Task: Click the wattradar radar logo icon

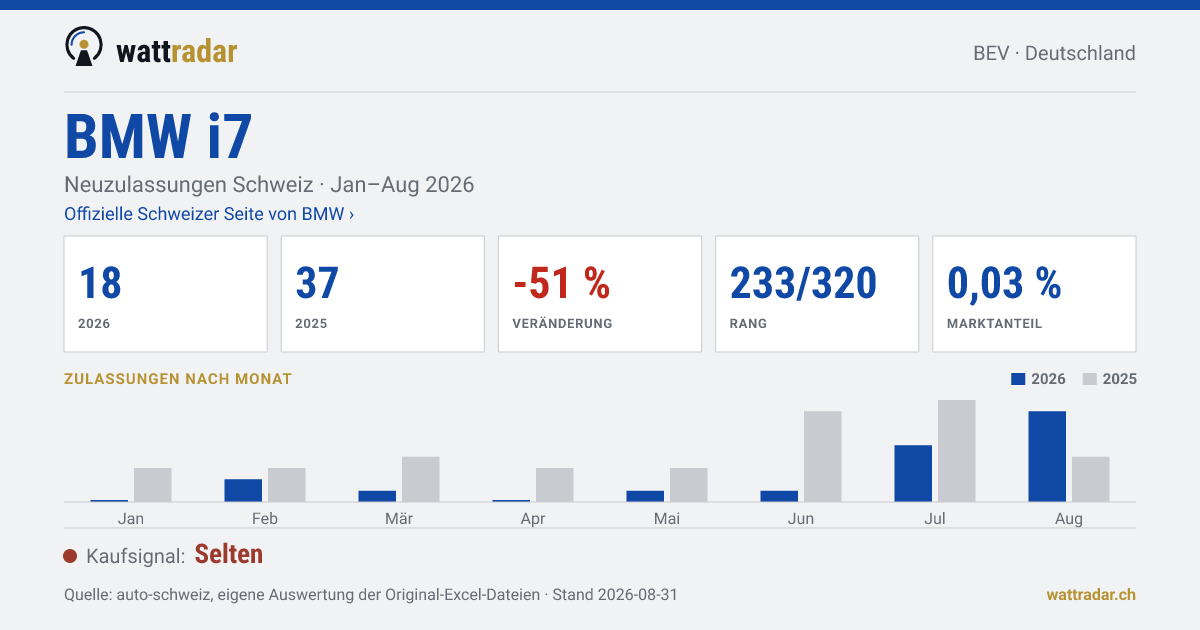Action: click(84, 47)
